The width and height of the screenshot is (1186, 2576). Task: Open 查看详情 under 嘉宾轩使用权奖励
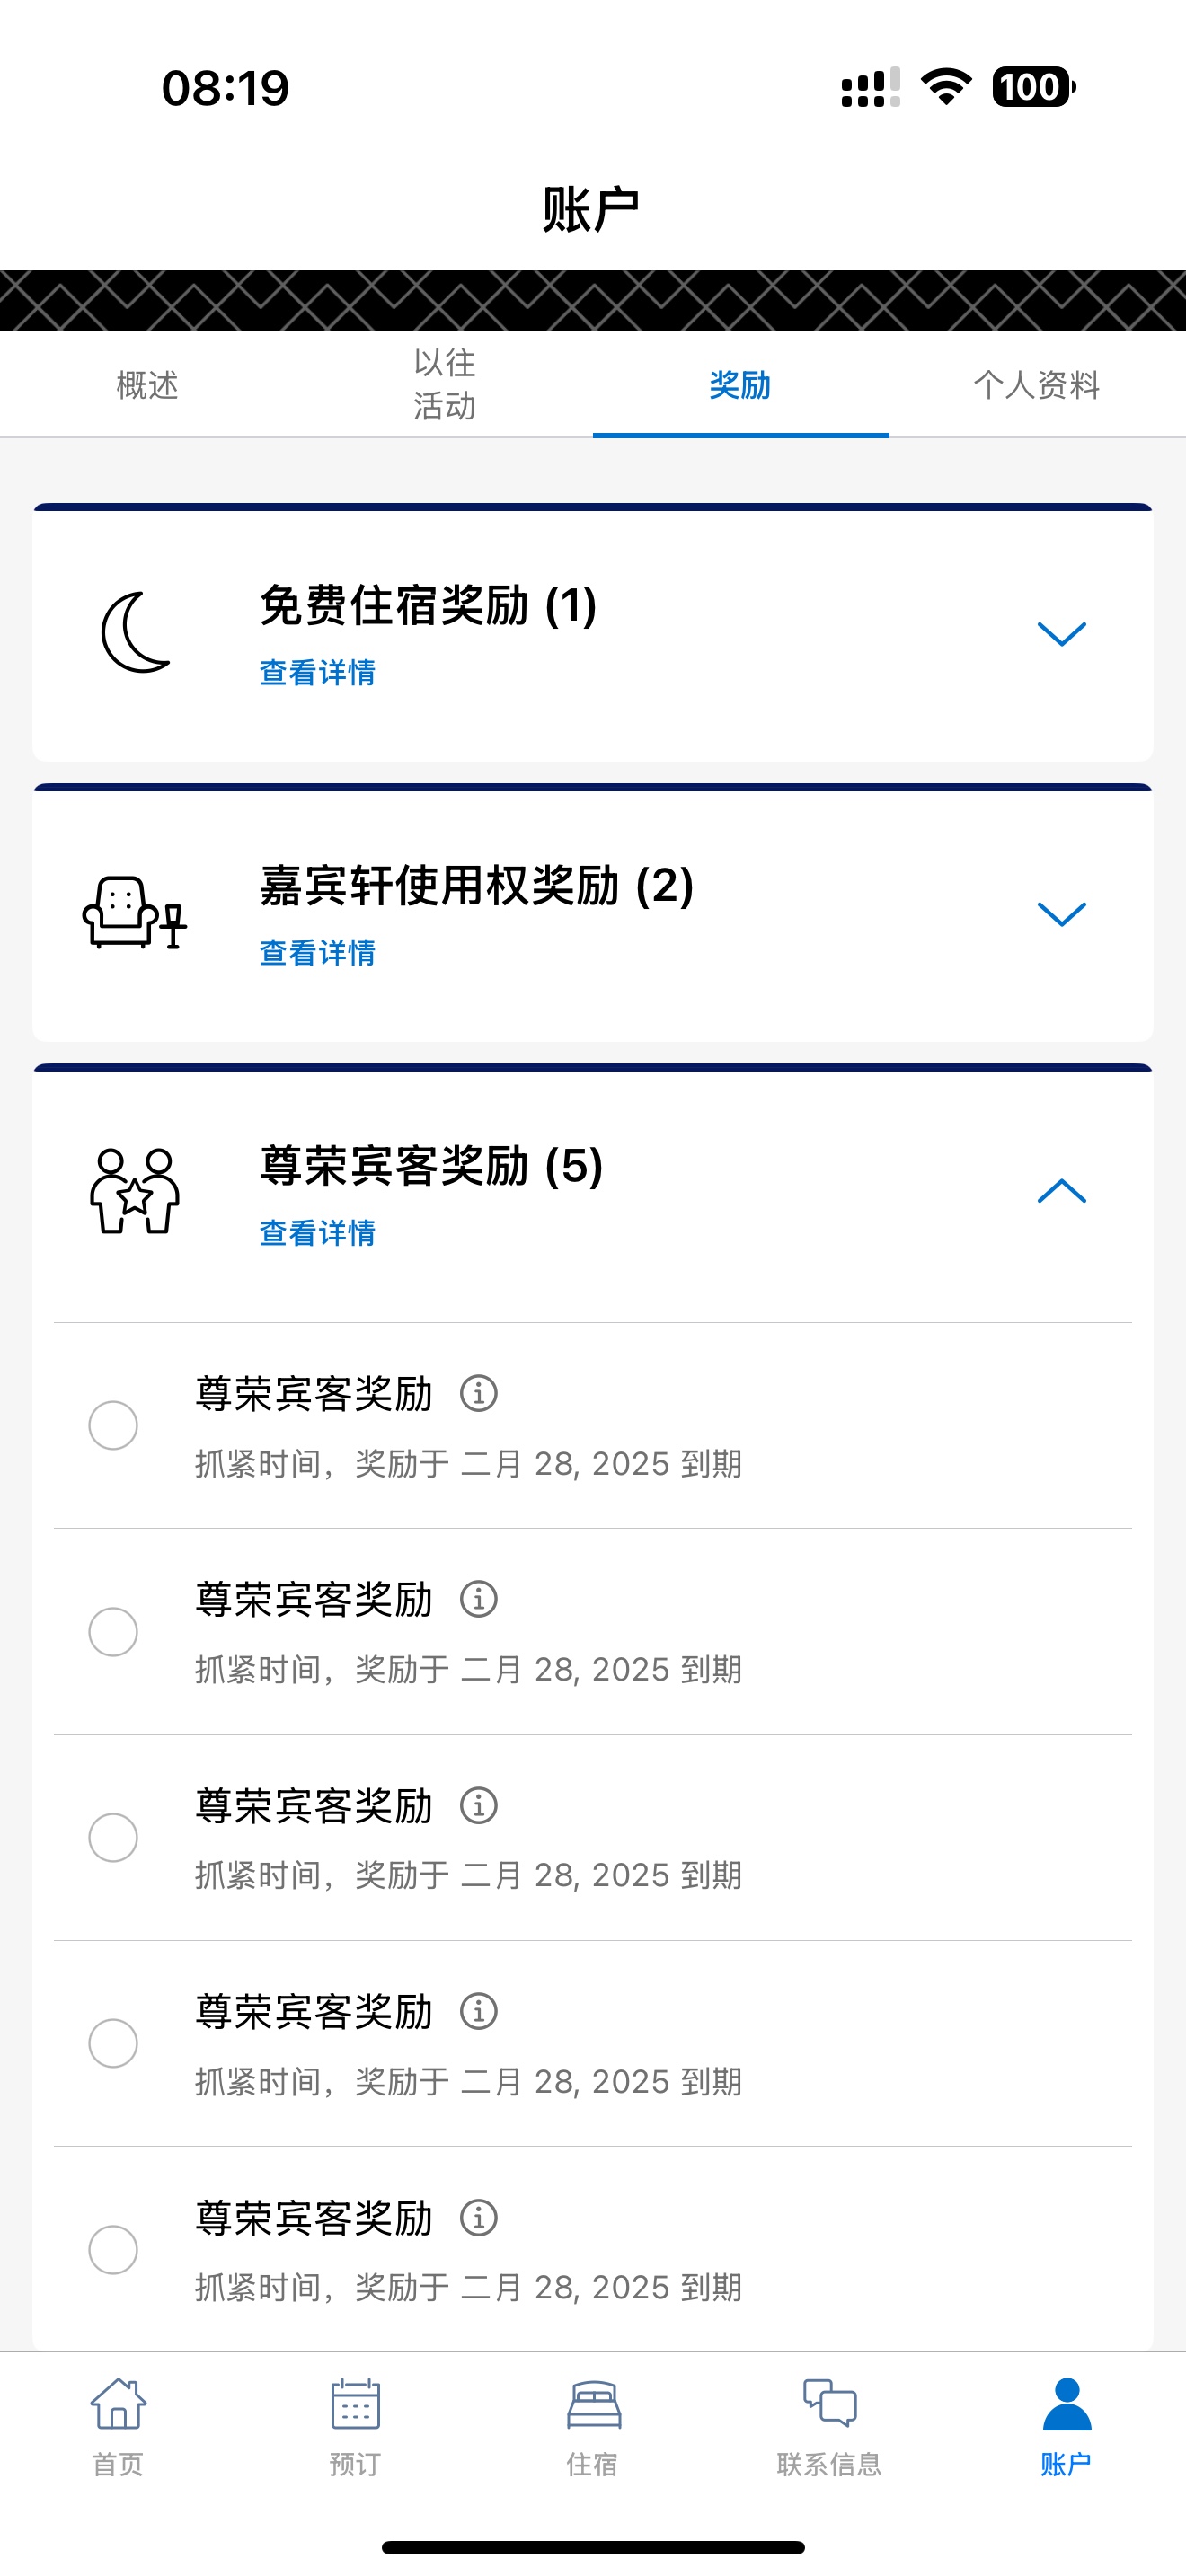tap(317, 952)
